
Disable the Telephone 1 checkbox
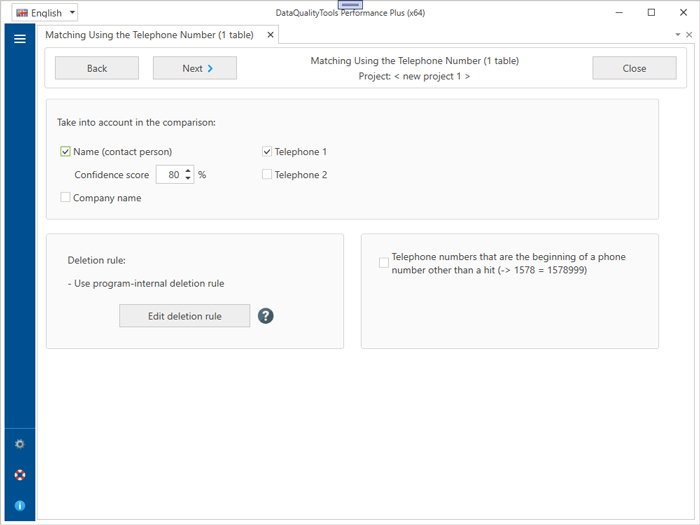pyautogui.click(x=267, y=152)
